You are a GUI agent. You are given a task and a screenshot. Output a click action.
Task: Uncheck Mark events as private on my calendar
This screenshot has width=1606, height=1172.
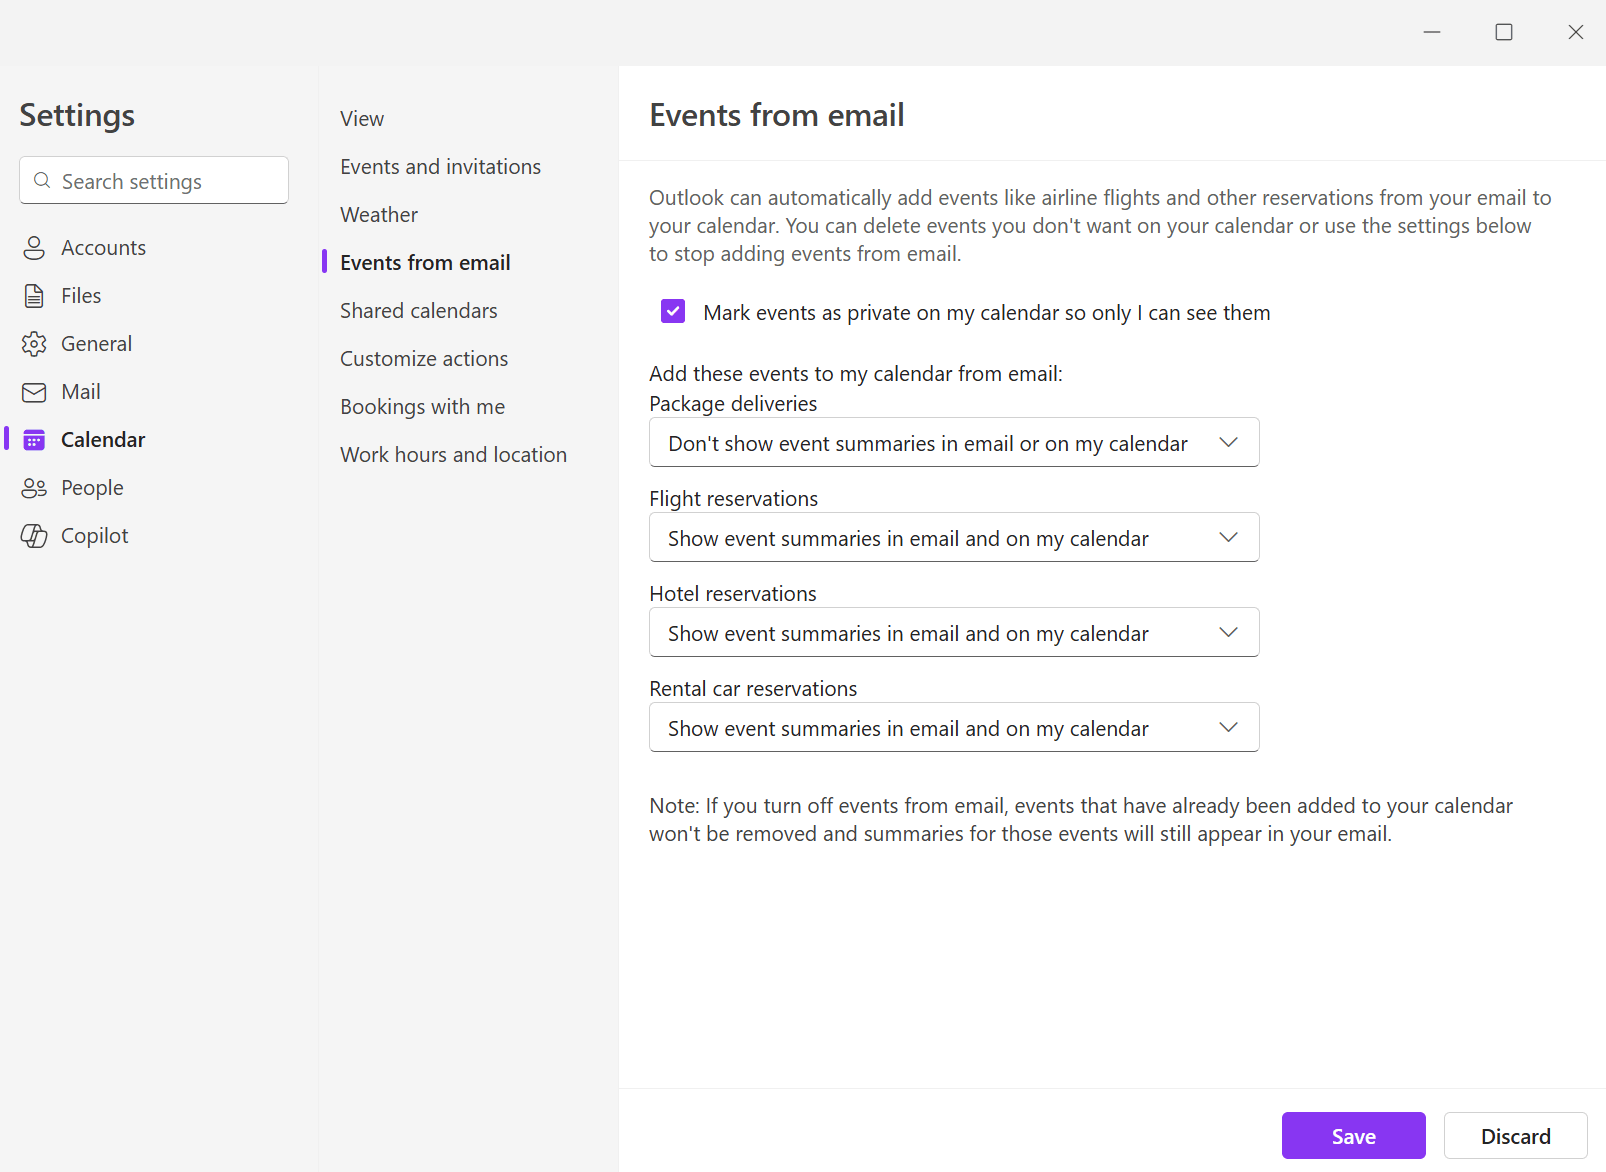coord(673,311)
